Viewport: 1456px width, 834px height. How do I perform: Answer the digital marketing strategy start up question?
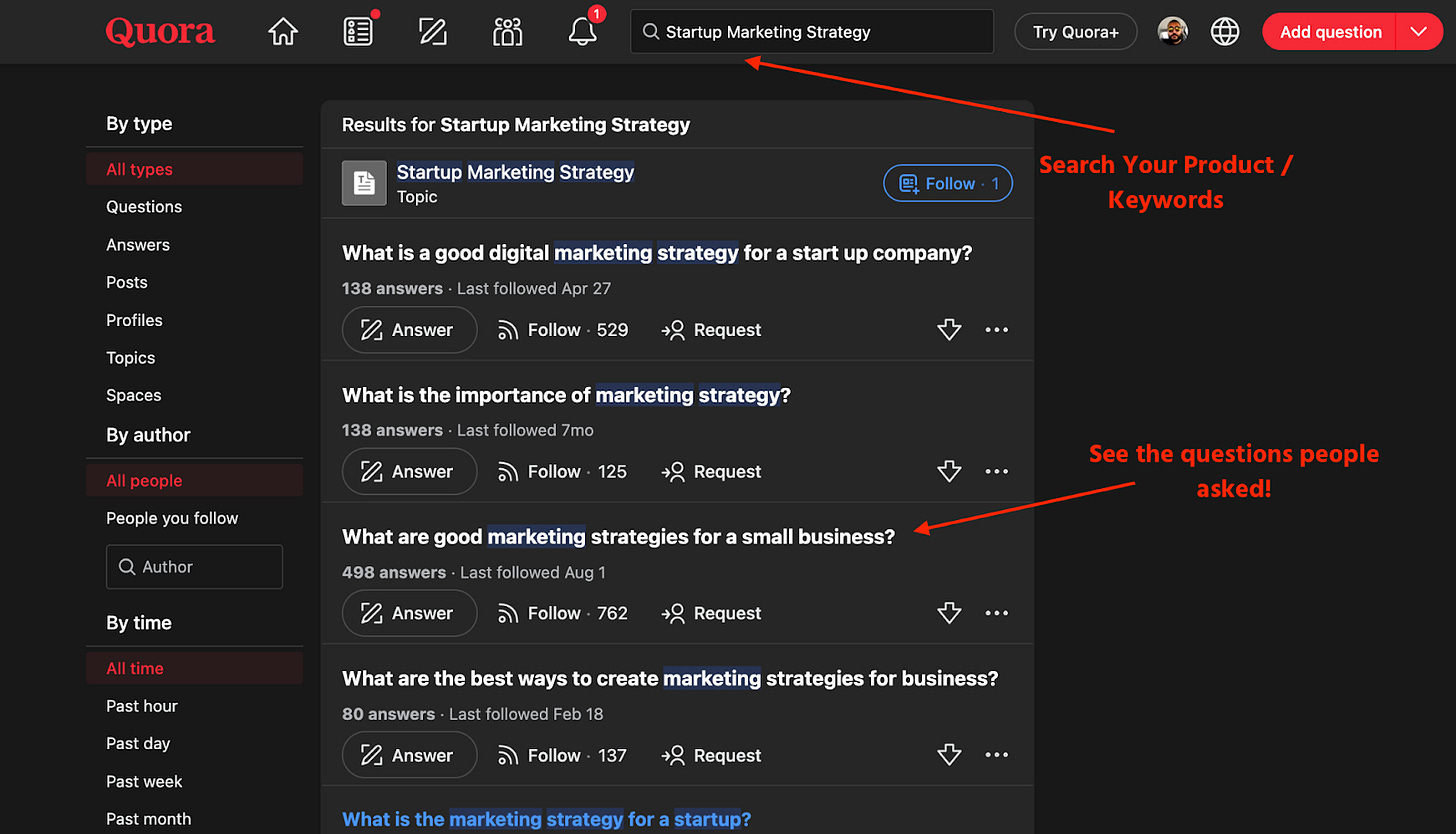click(x=409, y=330)
